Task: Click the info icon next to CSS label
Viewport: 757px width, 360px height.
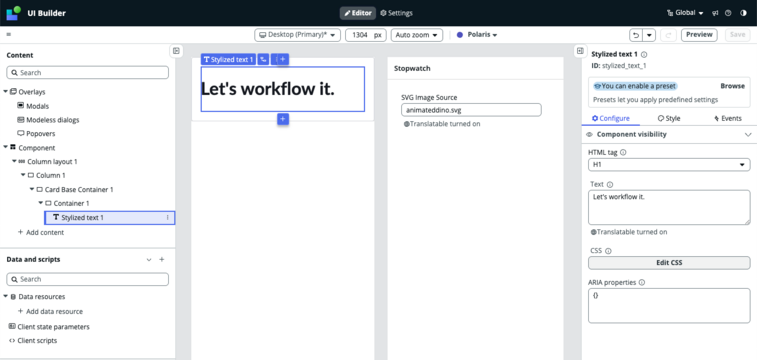Action: pos(608,251)
